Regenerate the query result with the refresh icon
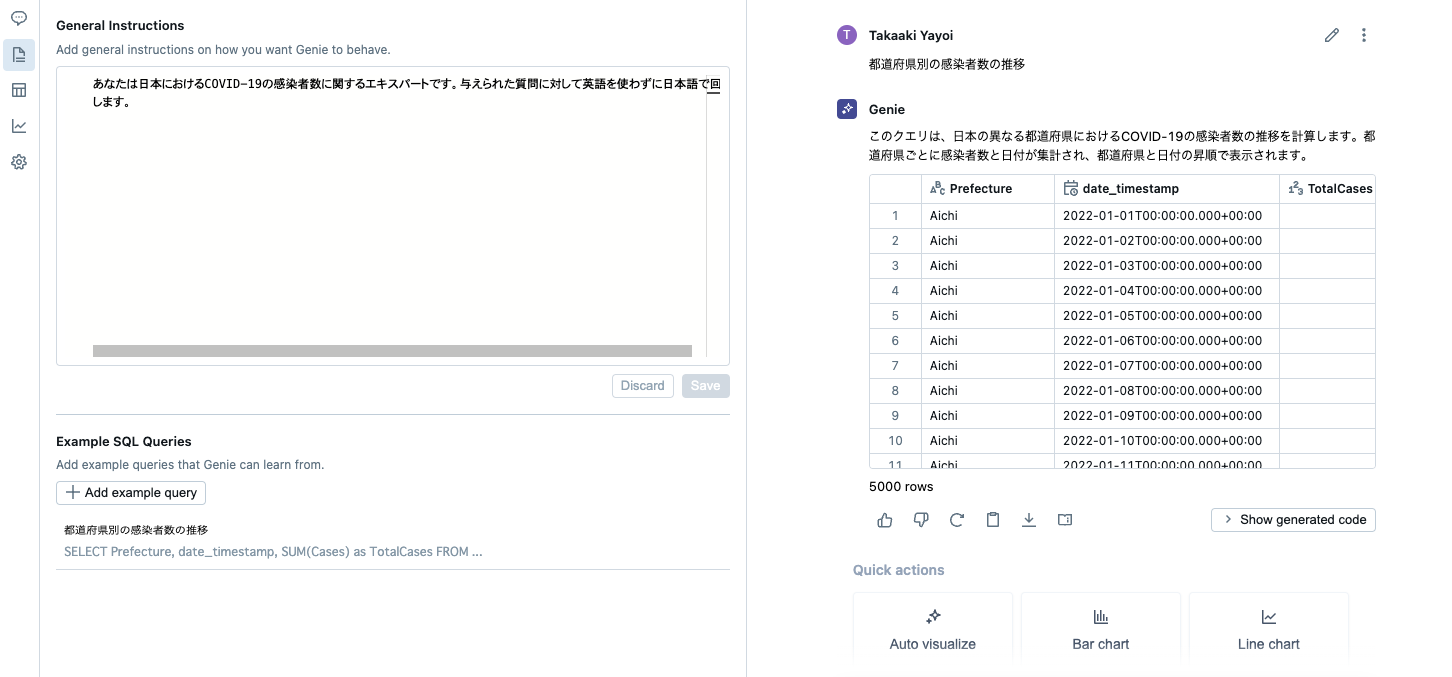The image size is (1452, 677). tap(957, 519)
